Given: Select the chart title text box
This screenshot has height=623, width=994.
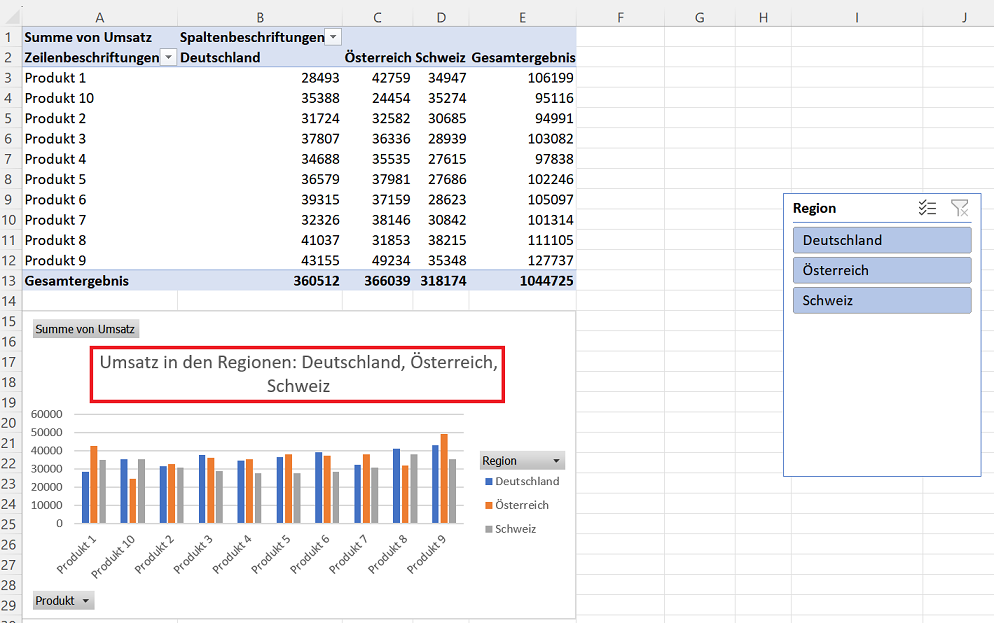Looking at the screenshot, I should point(297,374).
